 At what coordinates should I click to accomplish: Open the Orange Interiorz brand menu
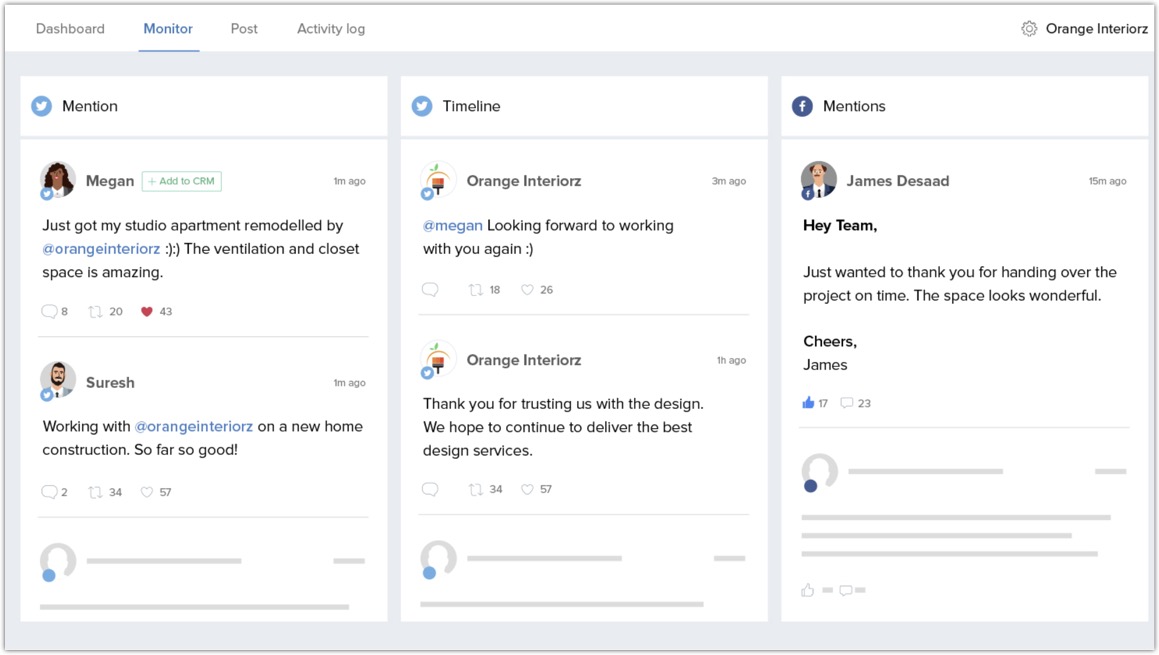(x=1096, y=29)
